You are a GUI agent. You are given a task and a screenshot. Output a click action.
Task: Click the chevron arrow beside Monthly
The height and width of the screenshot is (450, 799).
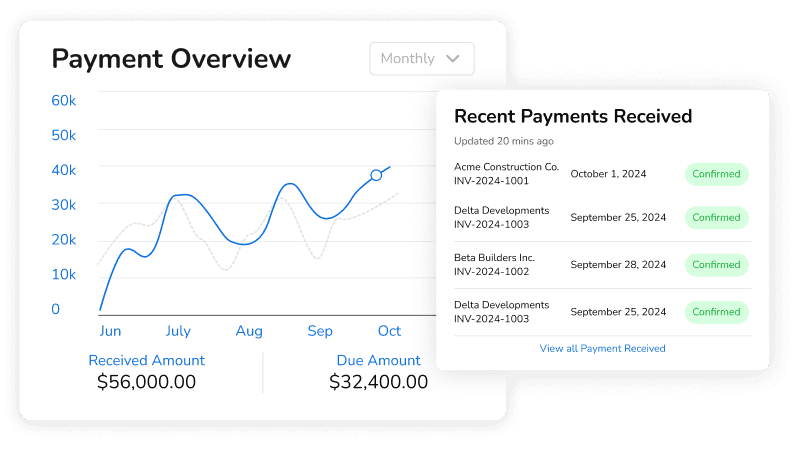[x=453, y=59]
